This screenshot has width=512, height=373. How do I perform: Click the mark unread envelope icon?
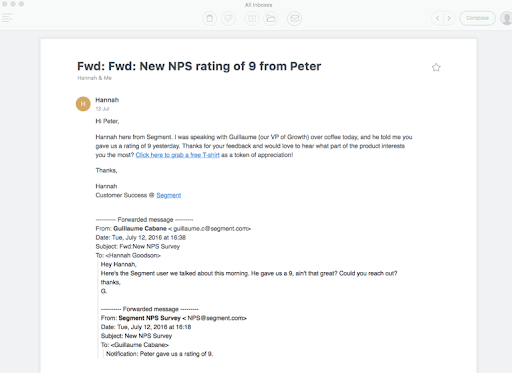click(294, 18)
